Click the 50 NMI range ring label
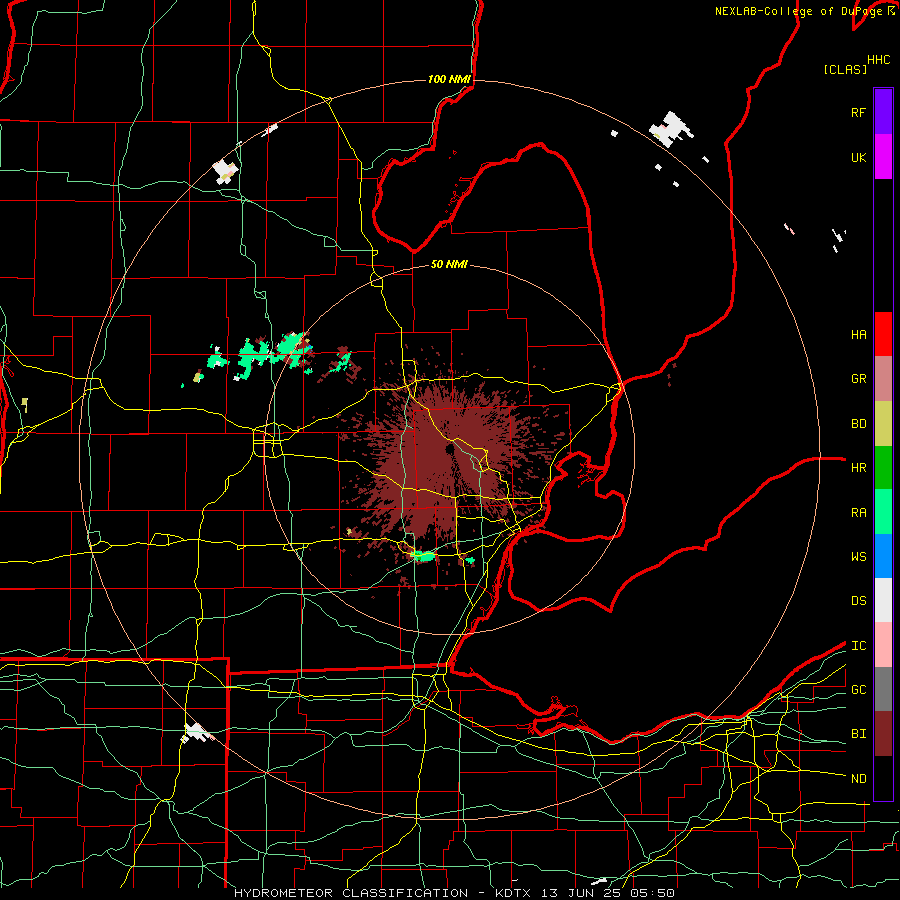This screenshot has width=900, height=900. click(x=449, y=264)
